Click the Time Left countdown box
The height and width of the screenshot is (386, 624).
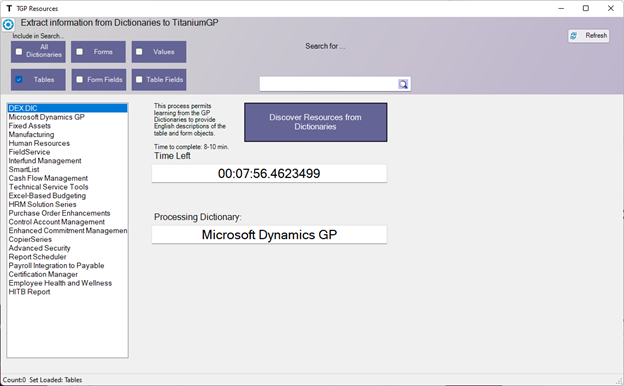point(269,174)
